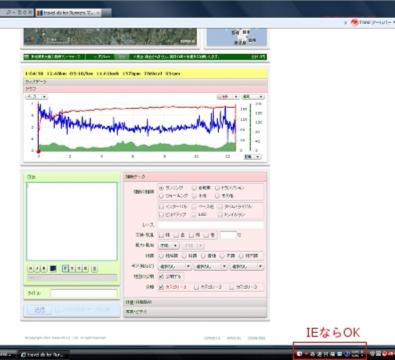
Task: Click the red toolbar icon at browser top-right
Action: pos(355,22)
